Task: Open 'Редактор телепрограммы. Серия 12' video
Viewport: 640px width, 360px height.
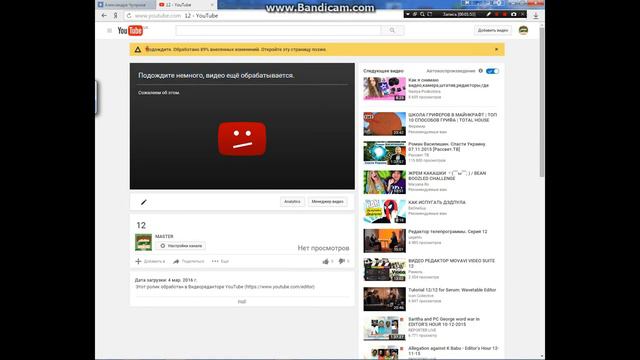Action: point(448,231)
